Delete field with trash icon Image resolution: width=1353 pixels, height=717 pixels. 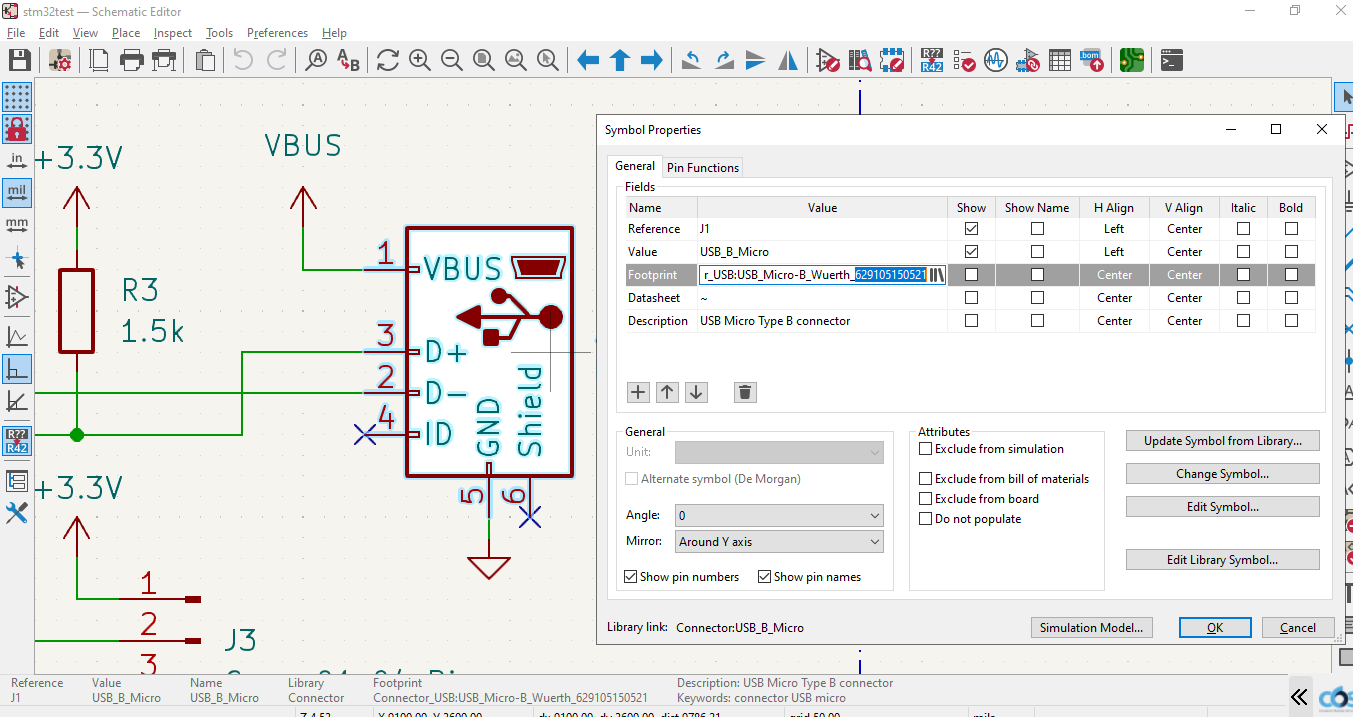click(744, 392)
